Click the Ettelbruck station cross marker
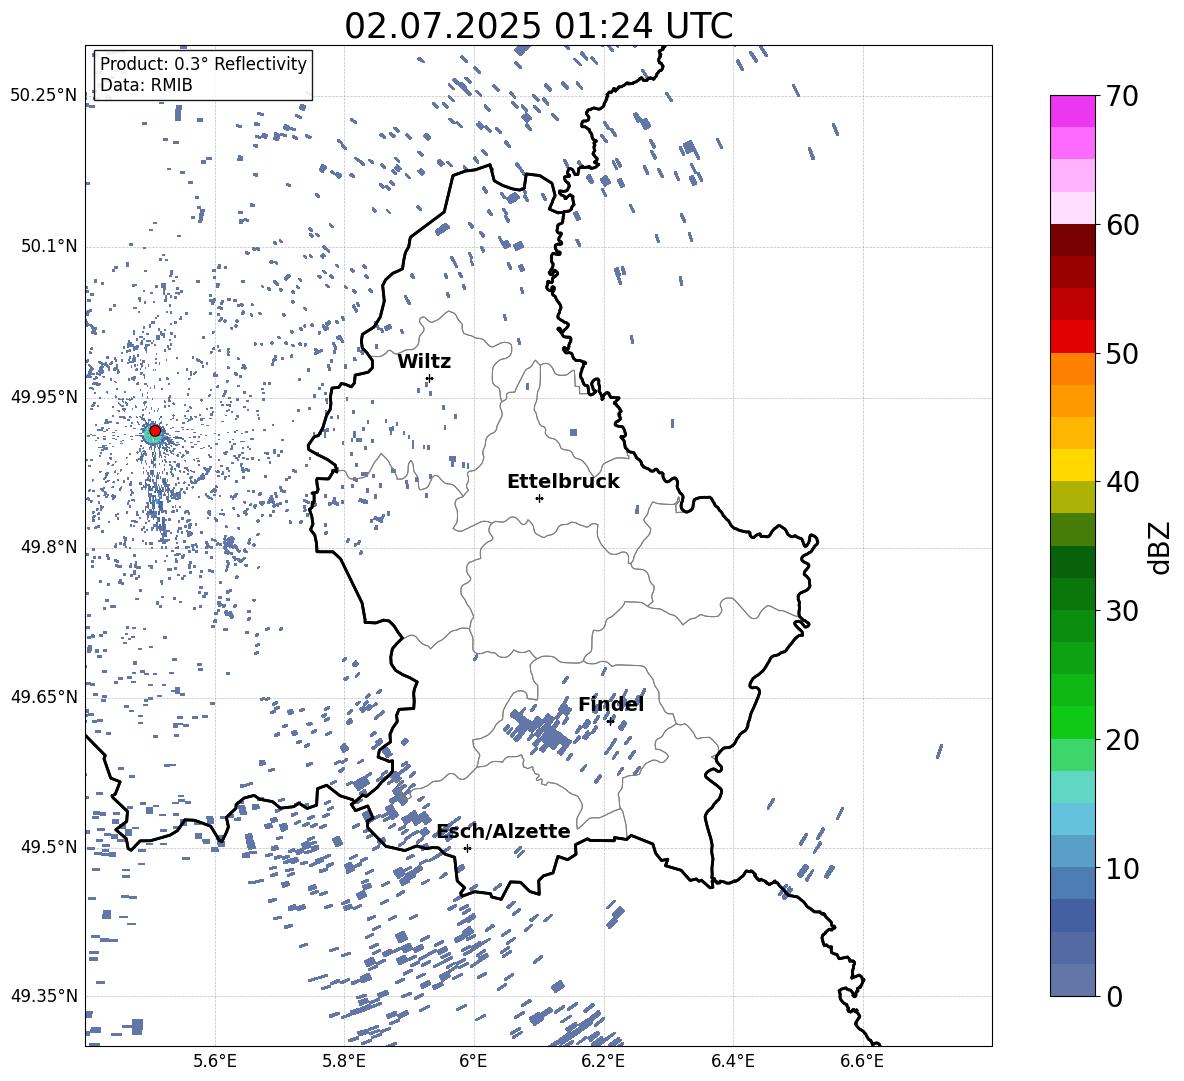Screen dimensions: 1184x1081 [x=539, y=498]
